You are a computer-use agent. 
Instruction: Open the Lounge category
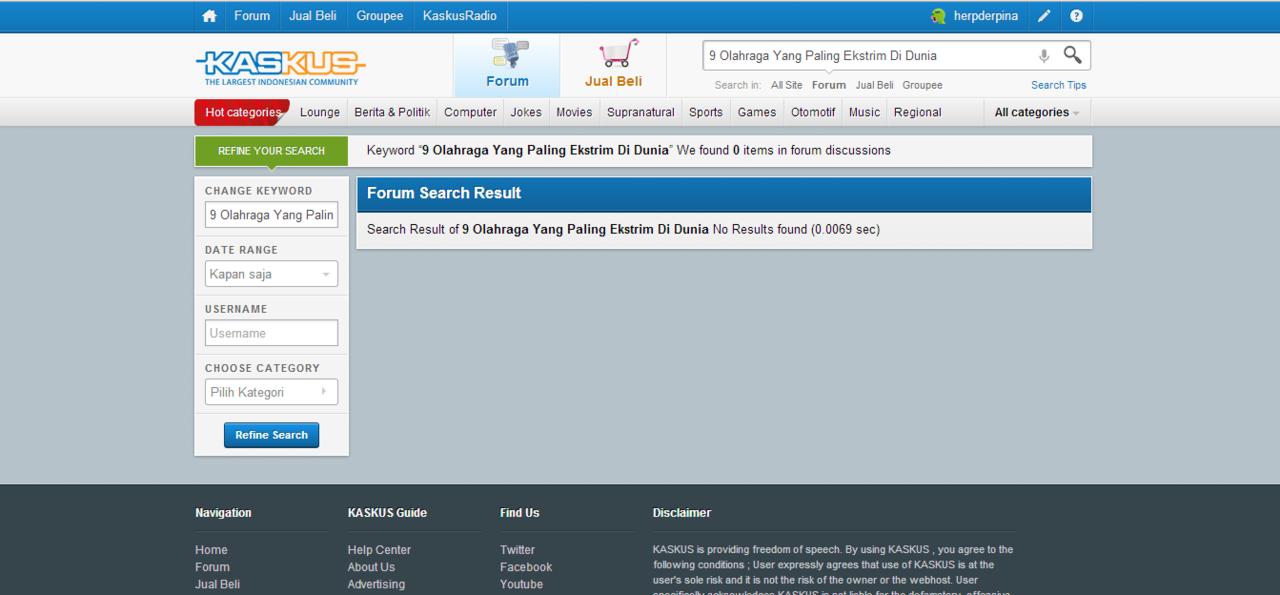point(320,112)
